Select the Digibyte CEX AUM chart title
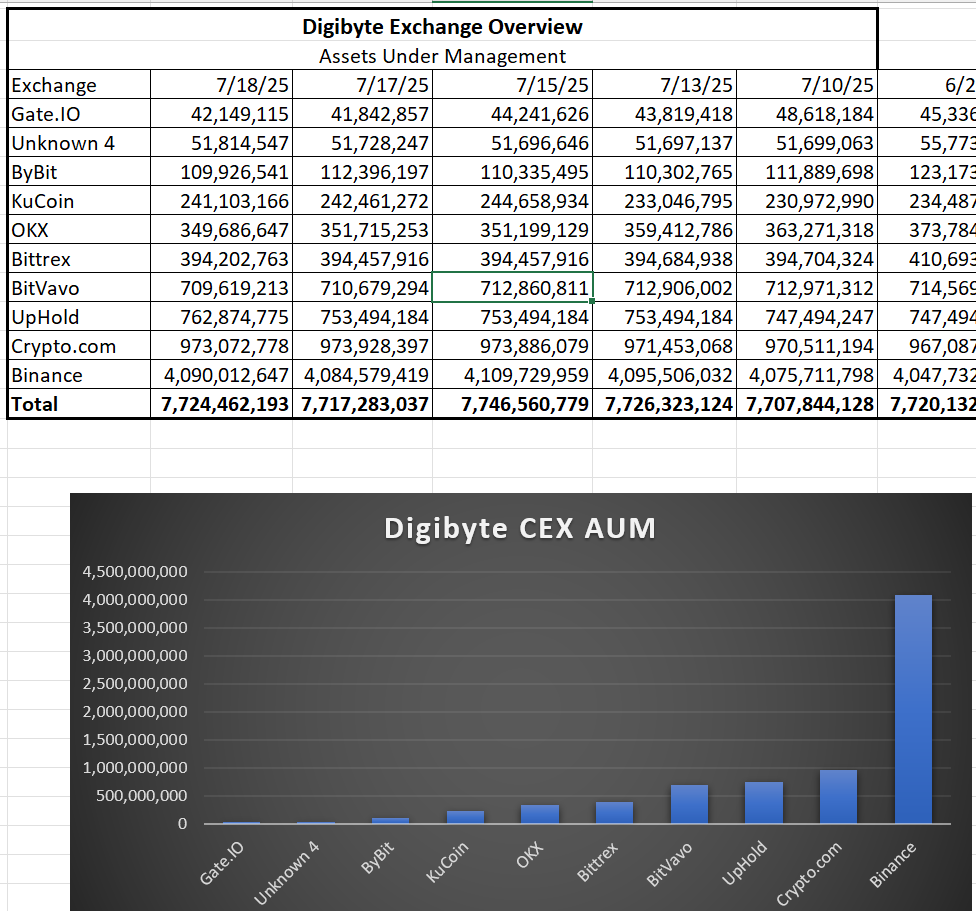Image resolution: width=976 pixels, height=911 pixels. pos(520,529)
